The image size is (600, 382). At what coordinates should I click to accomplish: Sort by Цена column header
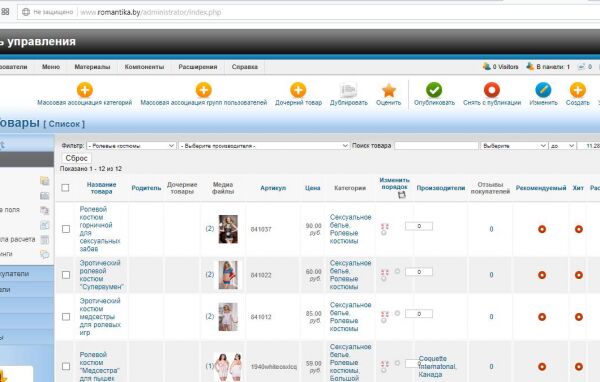[x=312, y=188]
